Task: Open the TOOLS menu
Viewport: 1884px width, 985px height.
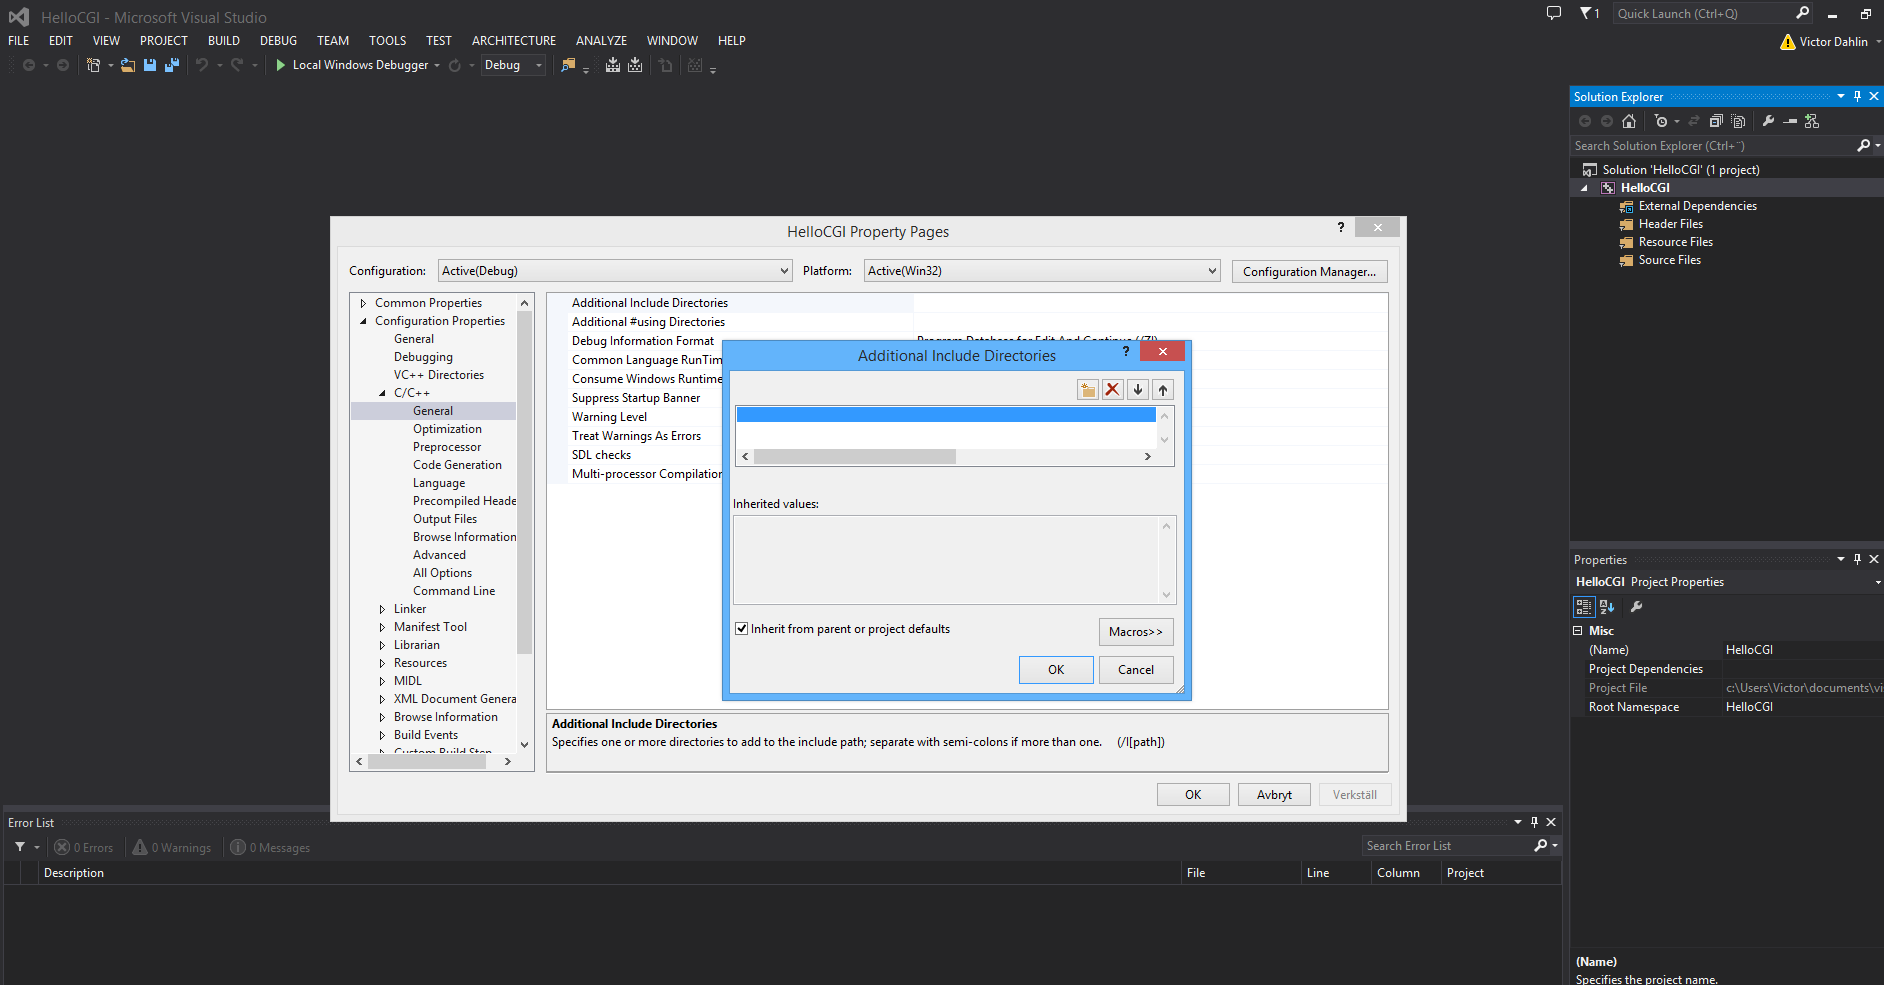Action: point(387,41)
